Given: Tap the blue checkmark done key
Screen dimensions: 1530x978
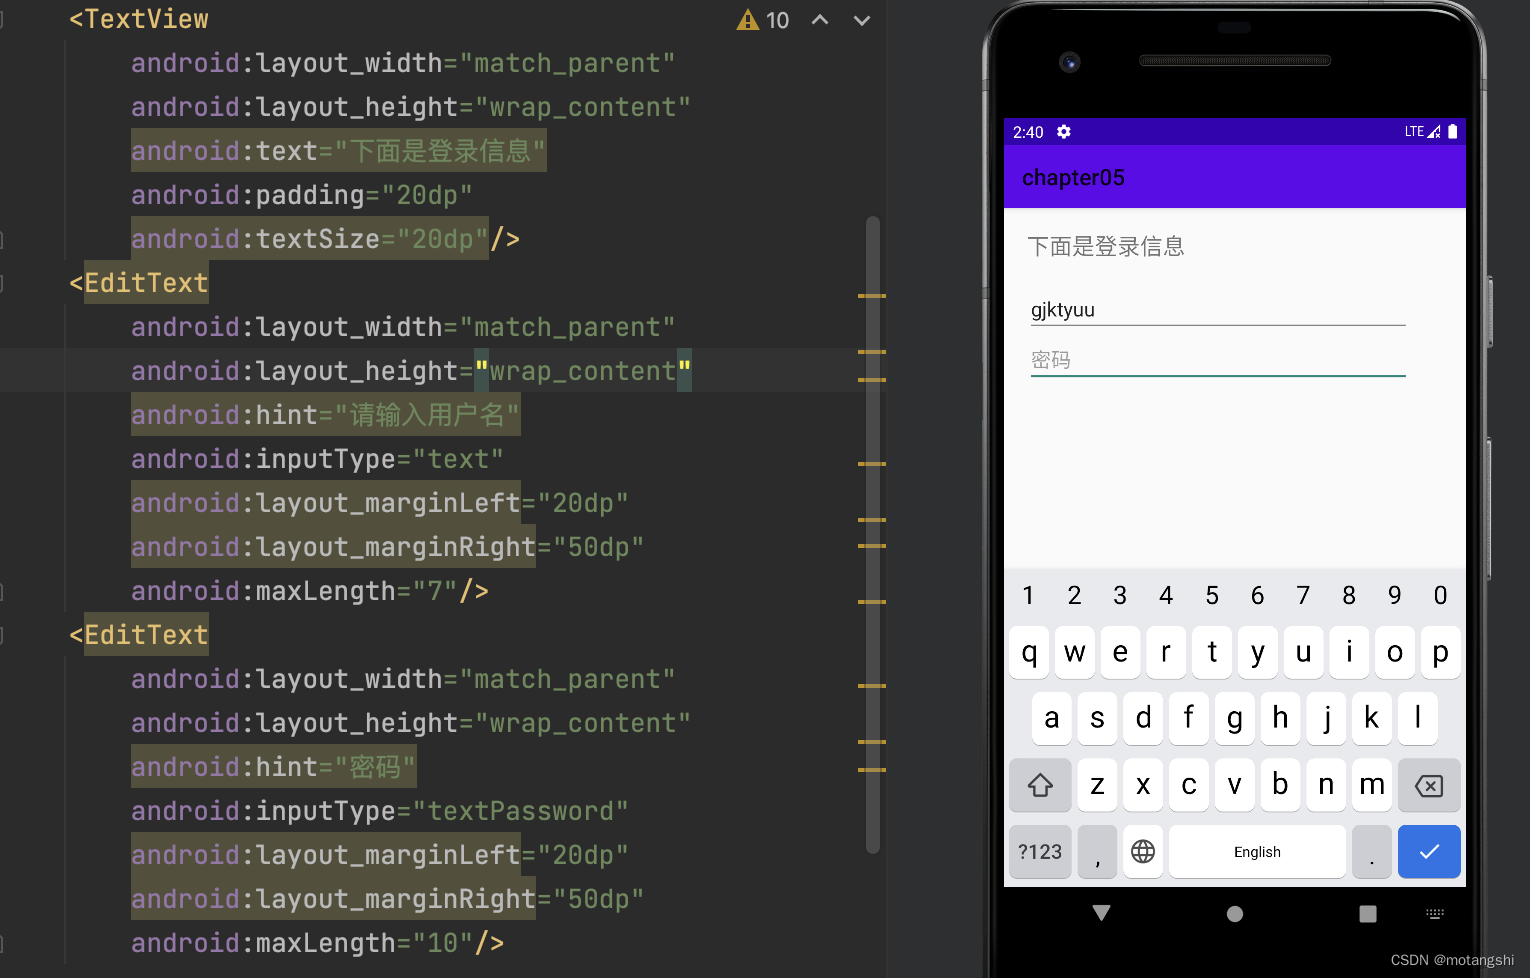Looking at the screenshot, I should pyautogui.click(x=1429, y=851).
